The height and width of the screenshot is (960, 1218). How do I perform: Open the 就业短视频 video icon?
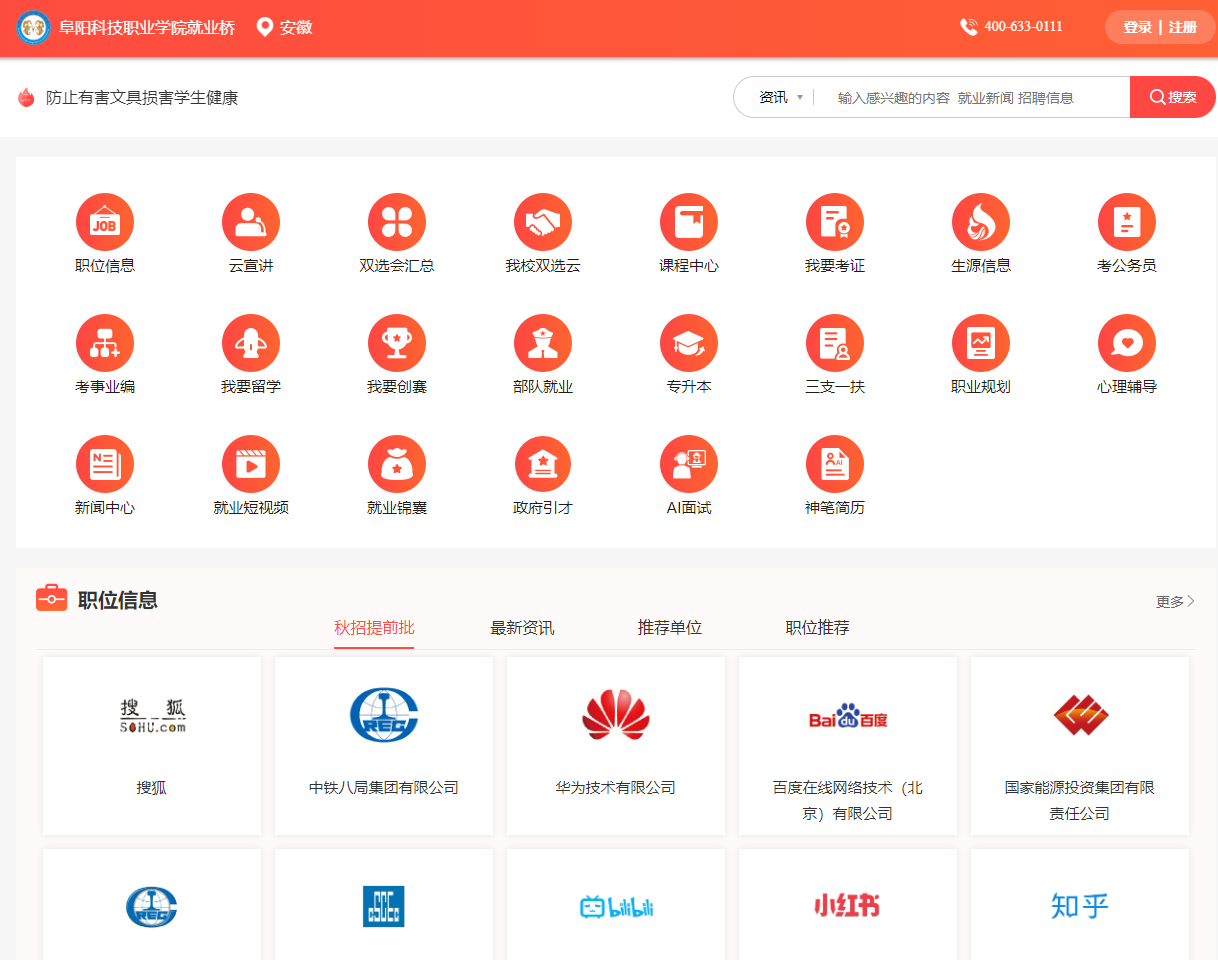coord(251,464)
